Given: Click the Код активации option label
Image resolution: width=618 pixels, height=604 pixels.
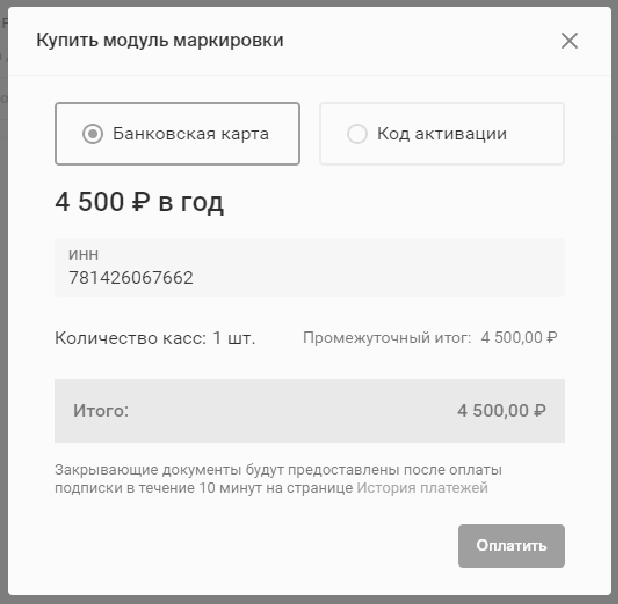Looking at the screenshot, I should pos(441,134).
